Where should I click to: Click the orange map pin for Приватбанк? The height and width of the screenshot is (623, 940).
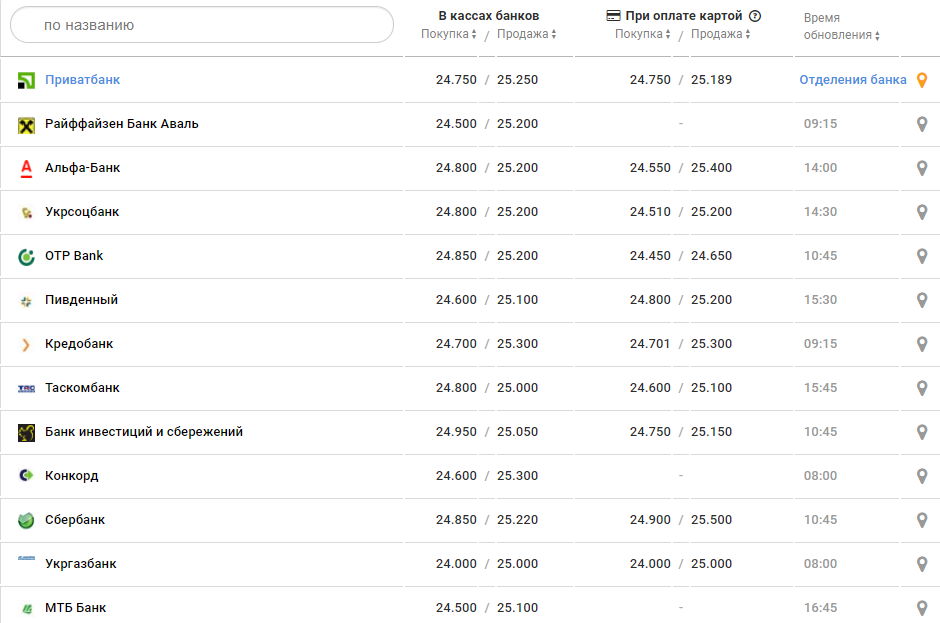click(x=922, y=80)
